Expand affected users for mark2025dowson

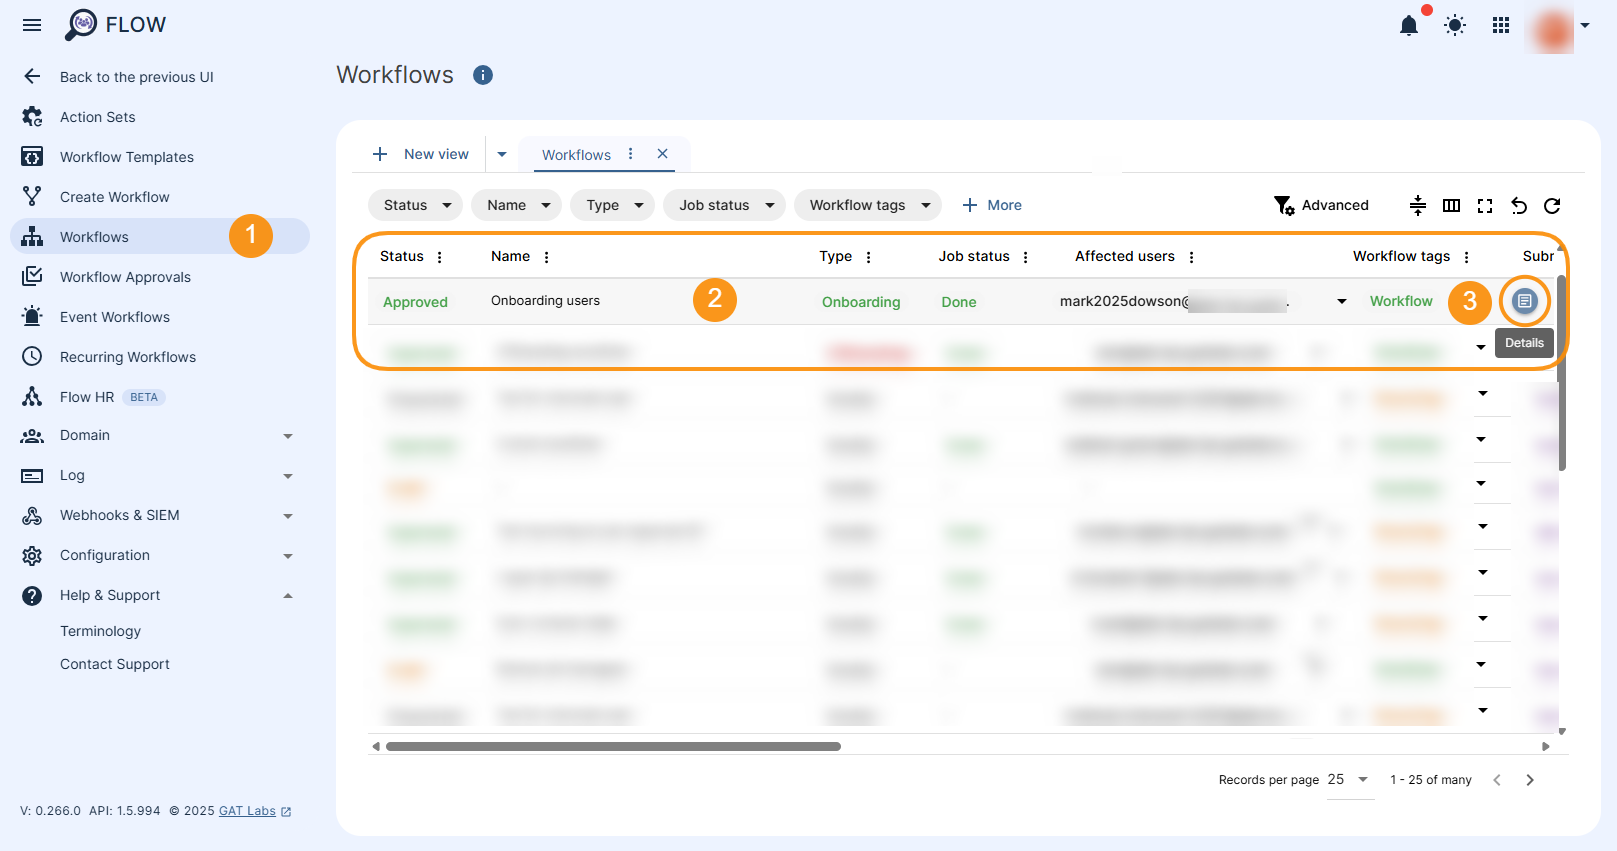click(1342, 301)
